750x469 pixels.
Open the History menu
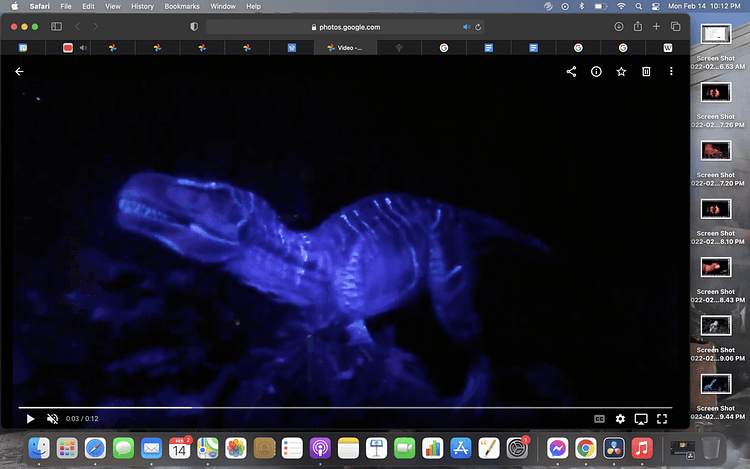143,6
